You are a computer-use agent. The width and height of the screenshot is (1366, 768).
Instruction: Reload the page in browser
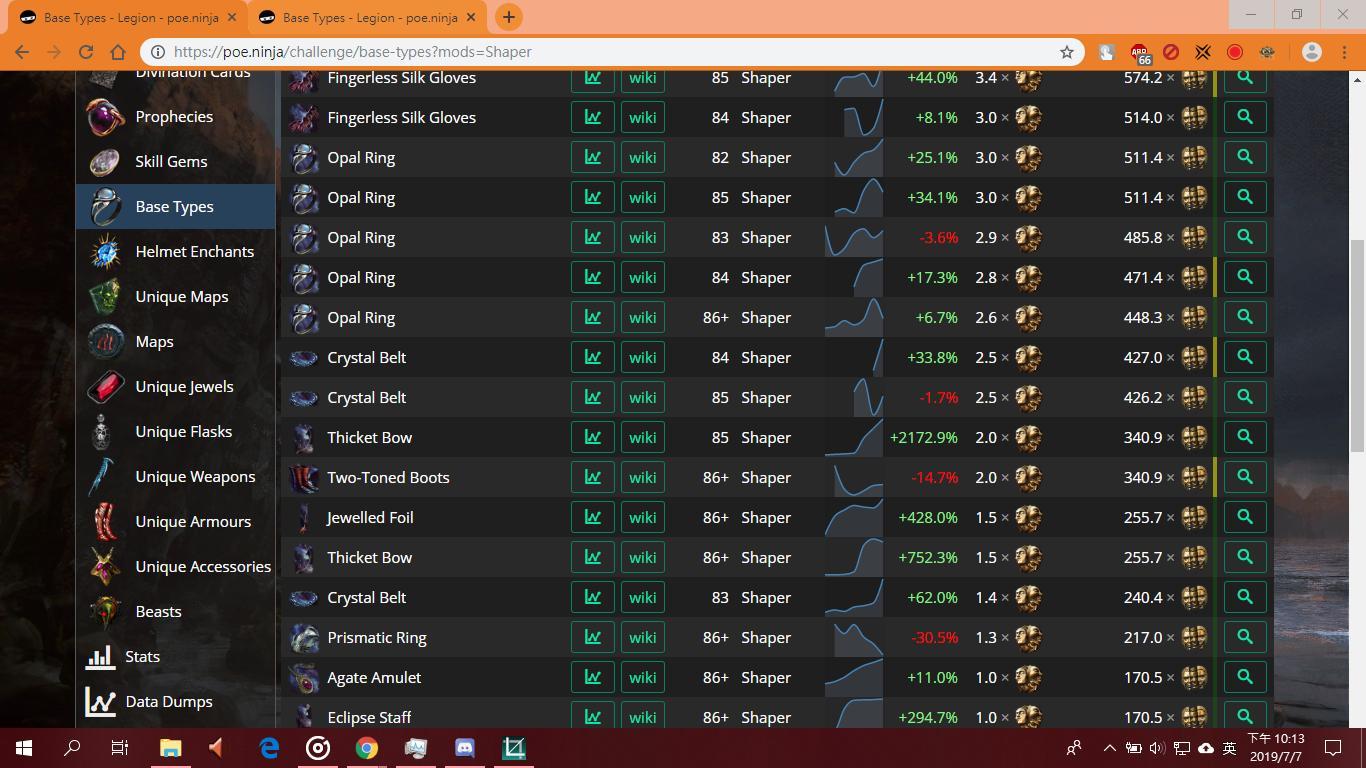(x=86, y=52)
